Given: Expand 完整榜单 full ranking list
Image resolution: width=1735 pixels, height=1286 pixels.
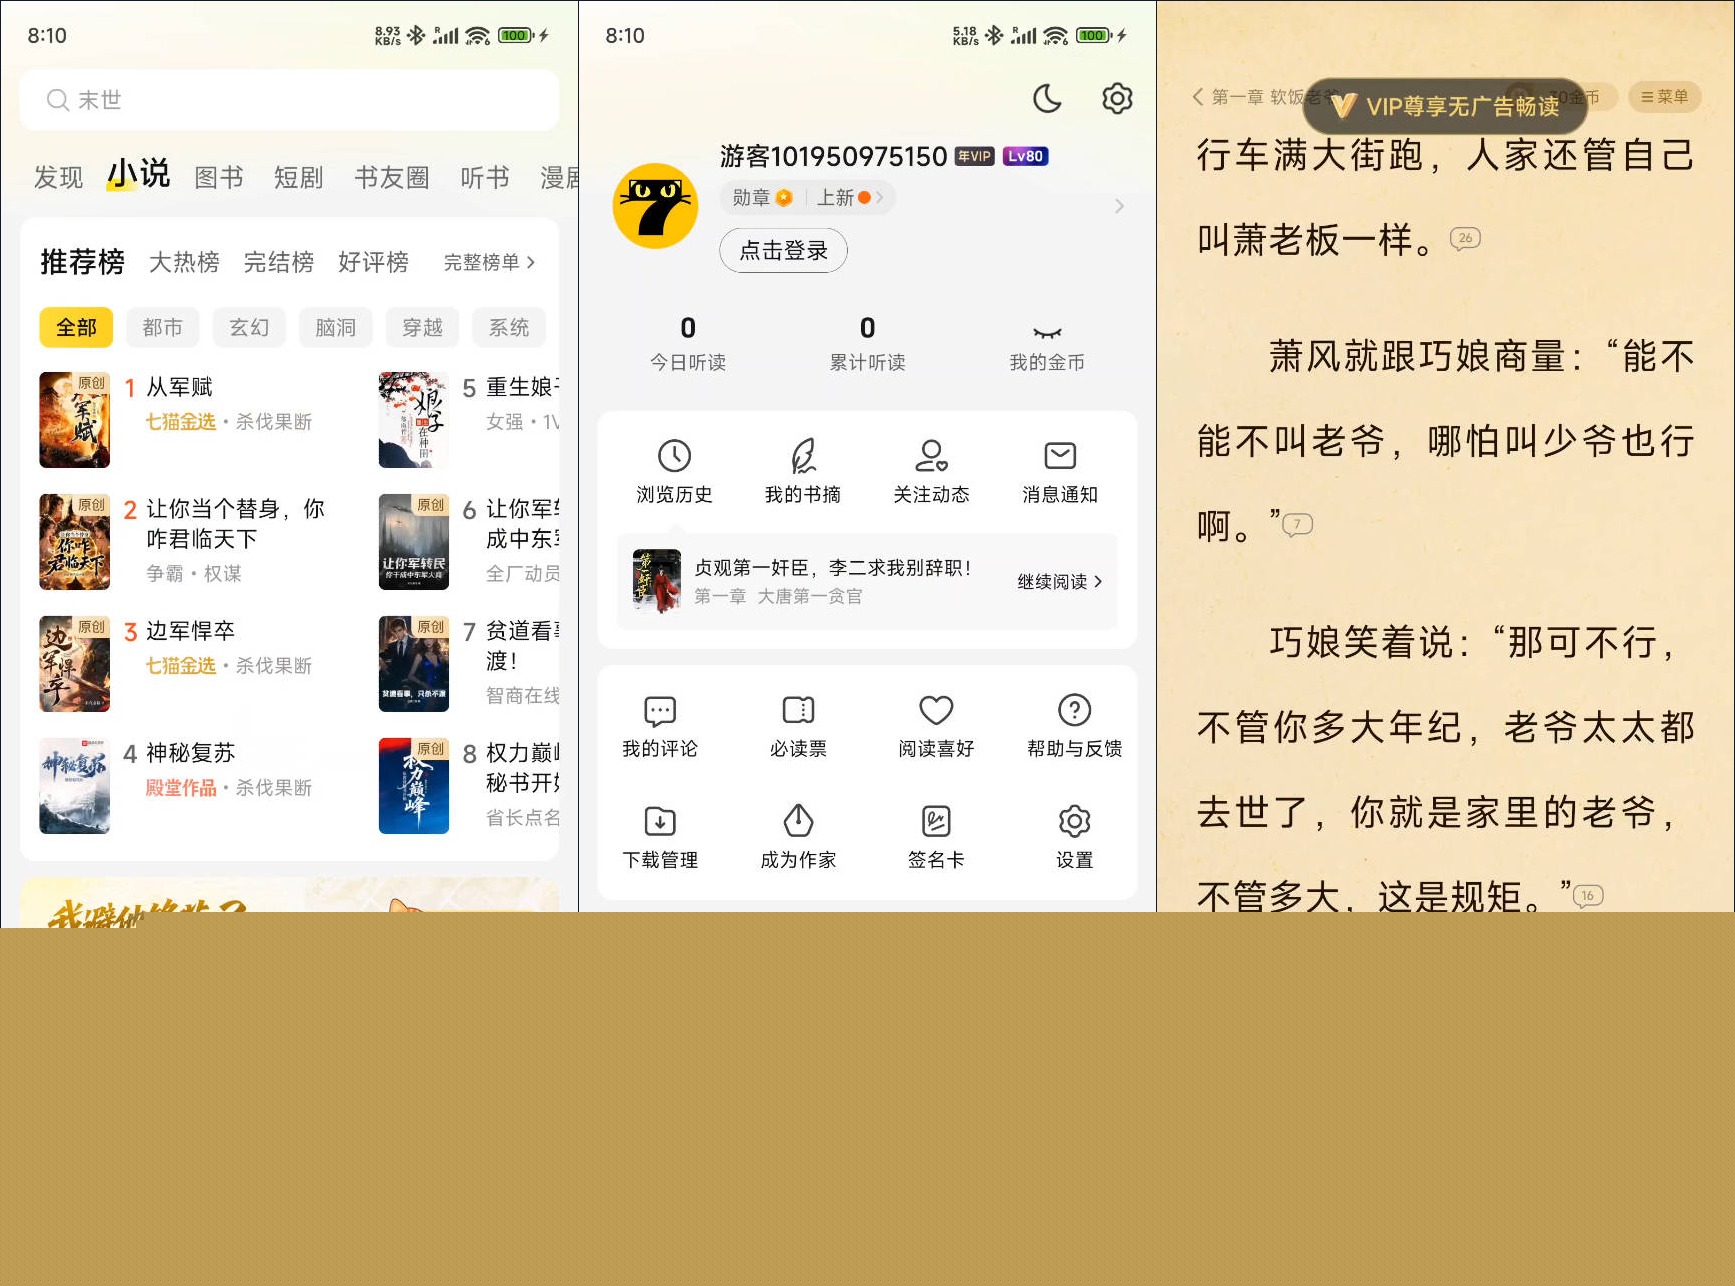Looking at the screenshot, I should (x=490, y=262).
